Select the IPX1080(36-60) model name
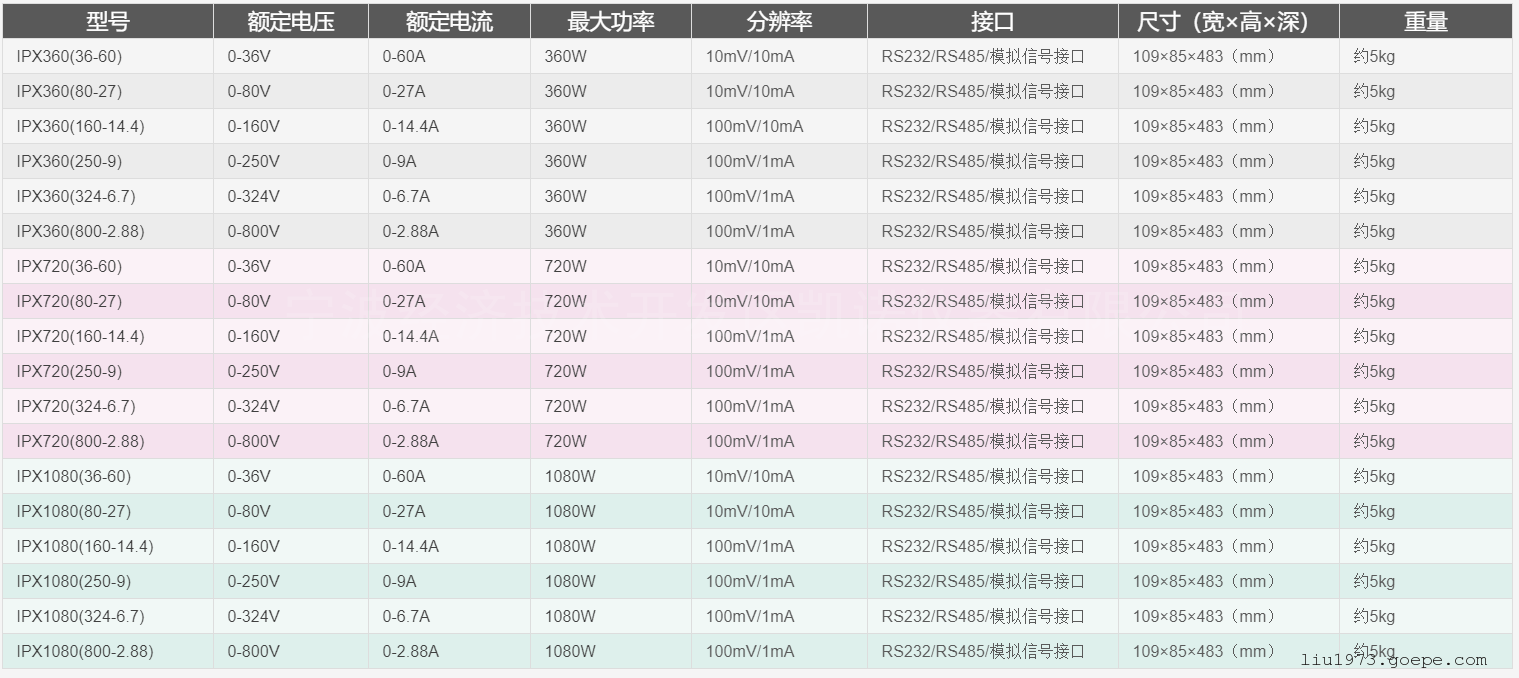1519x678 pixels. click(x=73, y=477)
